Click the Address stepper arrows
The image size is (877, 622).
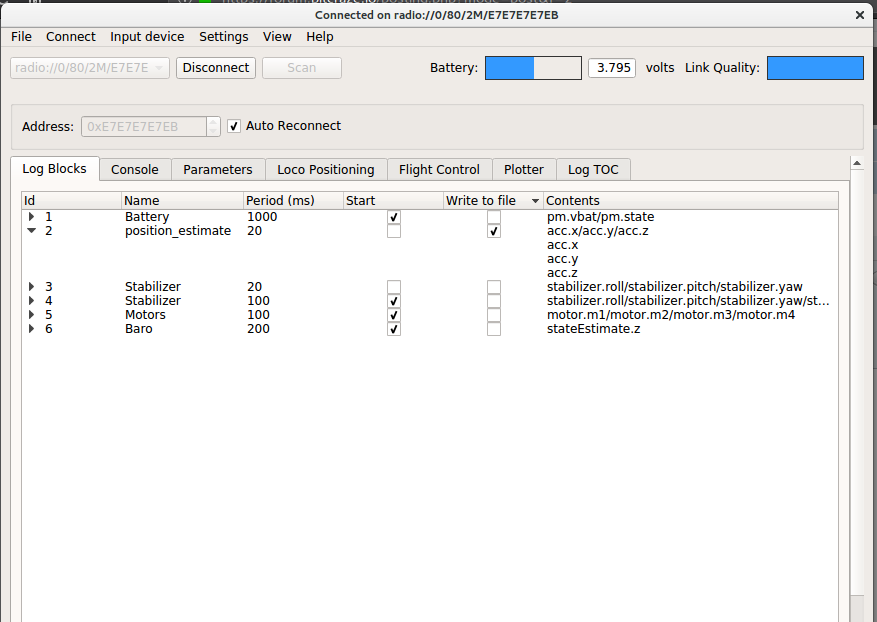pos(213,126)
